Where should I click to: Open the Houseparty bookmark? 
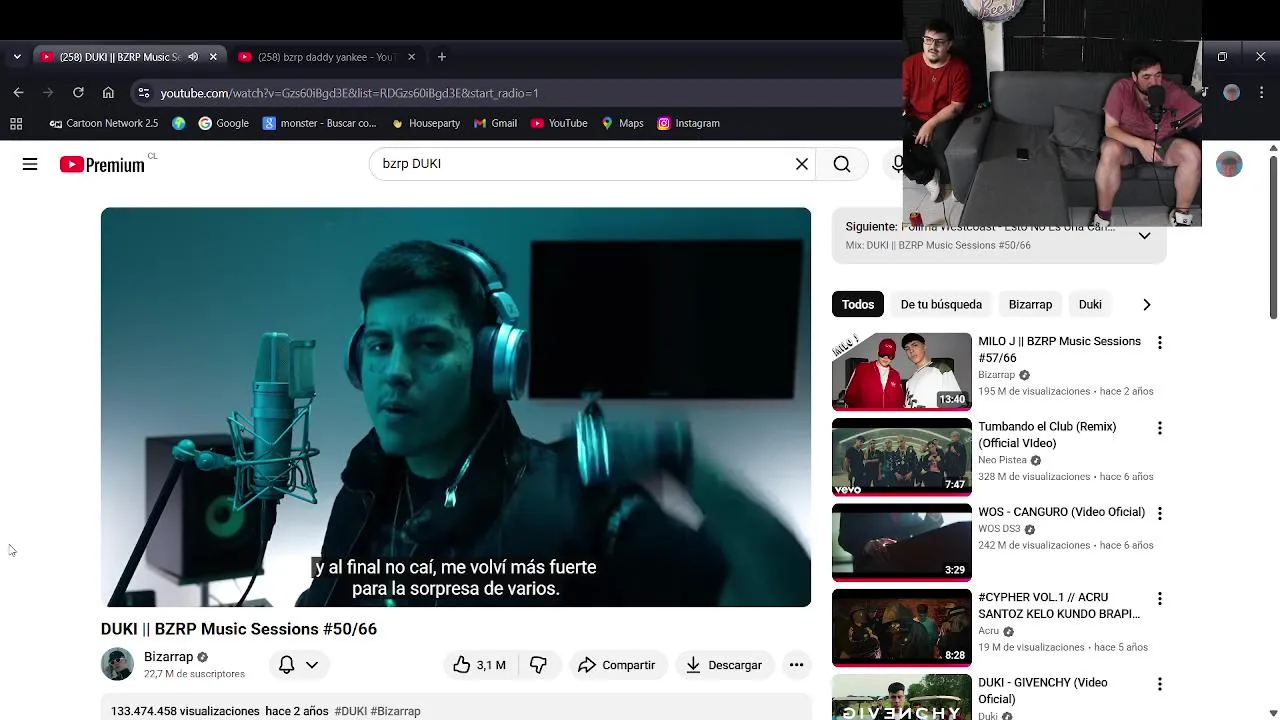426,123
